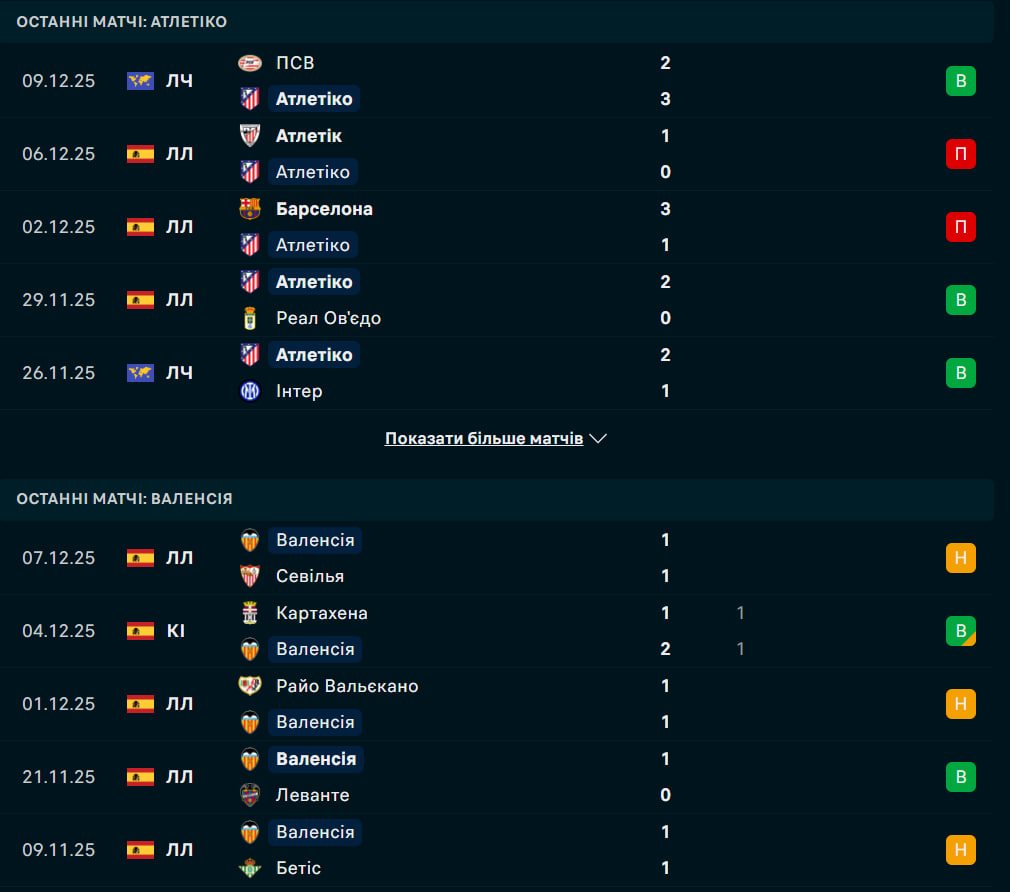Viewport: 1010px width, 892px height.
Task: Click the Betis club crest icon
Action: 250,868
